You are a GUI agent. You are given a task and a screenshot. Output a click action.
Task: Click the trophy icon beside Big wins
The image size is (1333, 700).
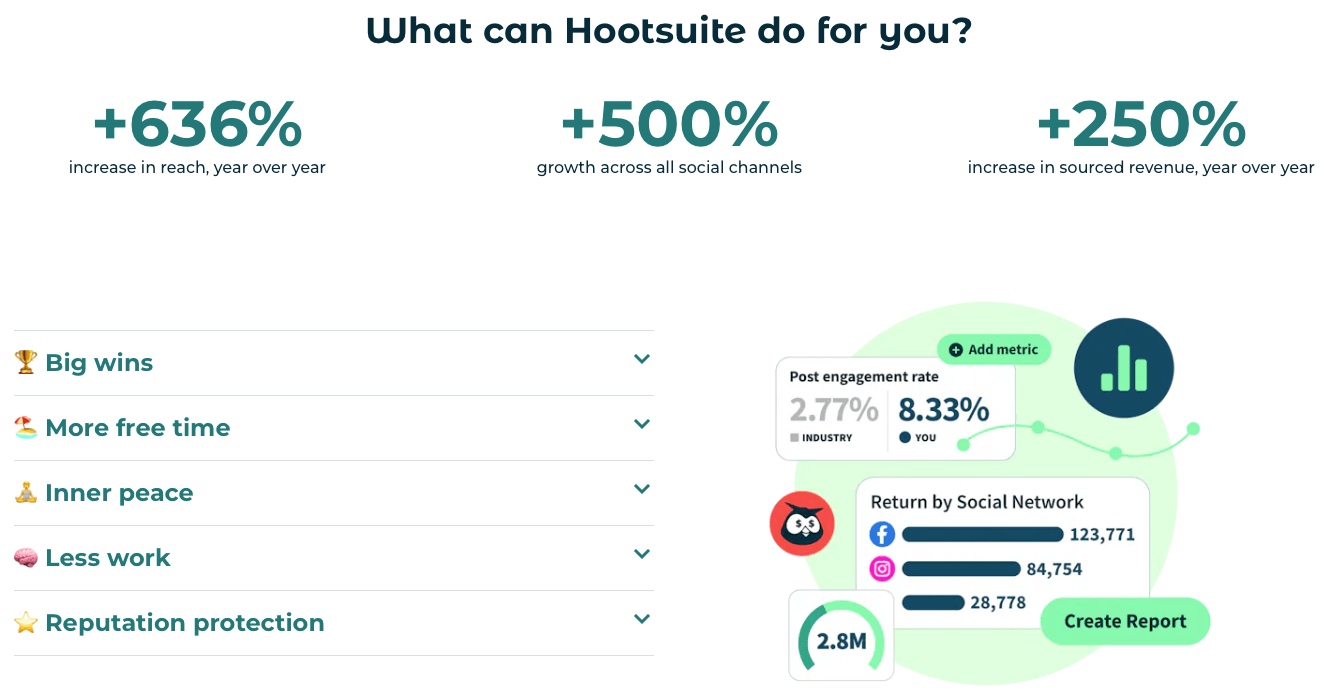(x=26, y=361)
